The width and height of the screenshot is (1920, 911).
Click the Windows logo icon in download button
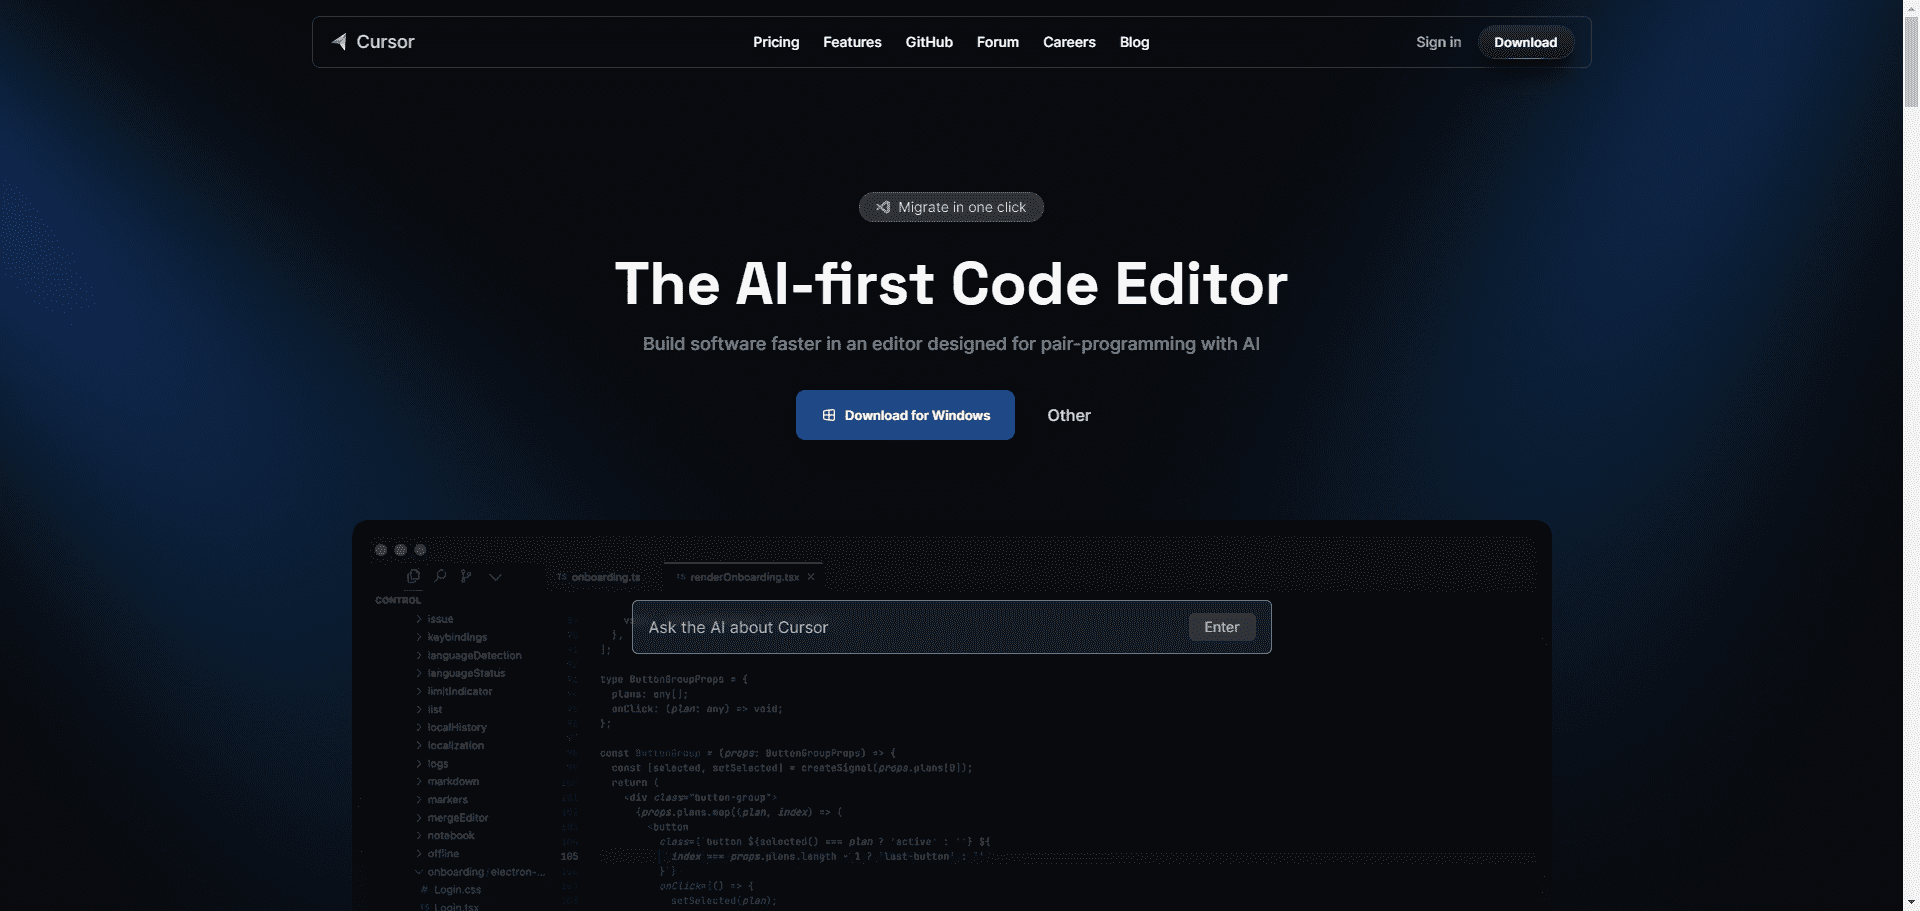click(x=829, y=415)
